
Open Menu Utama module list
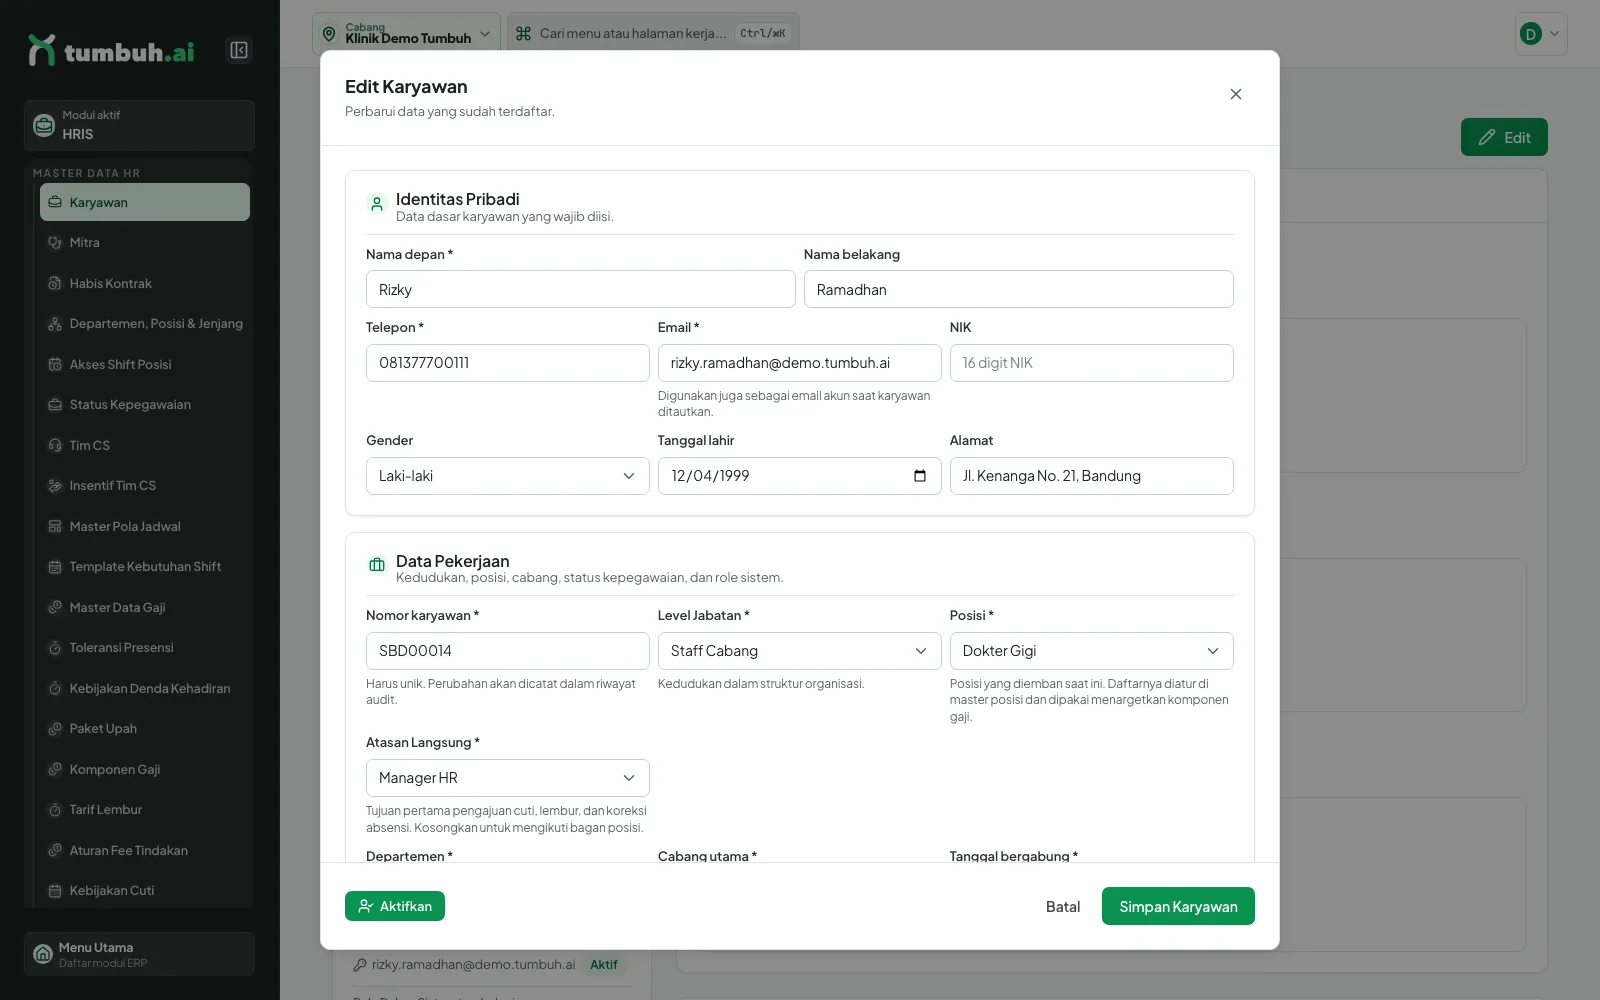click(139, 954)
